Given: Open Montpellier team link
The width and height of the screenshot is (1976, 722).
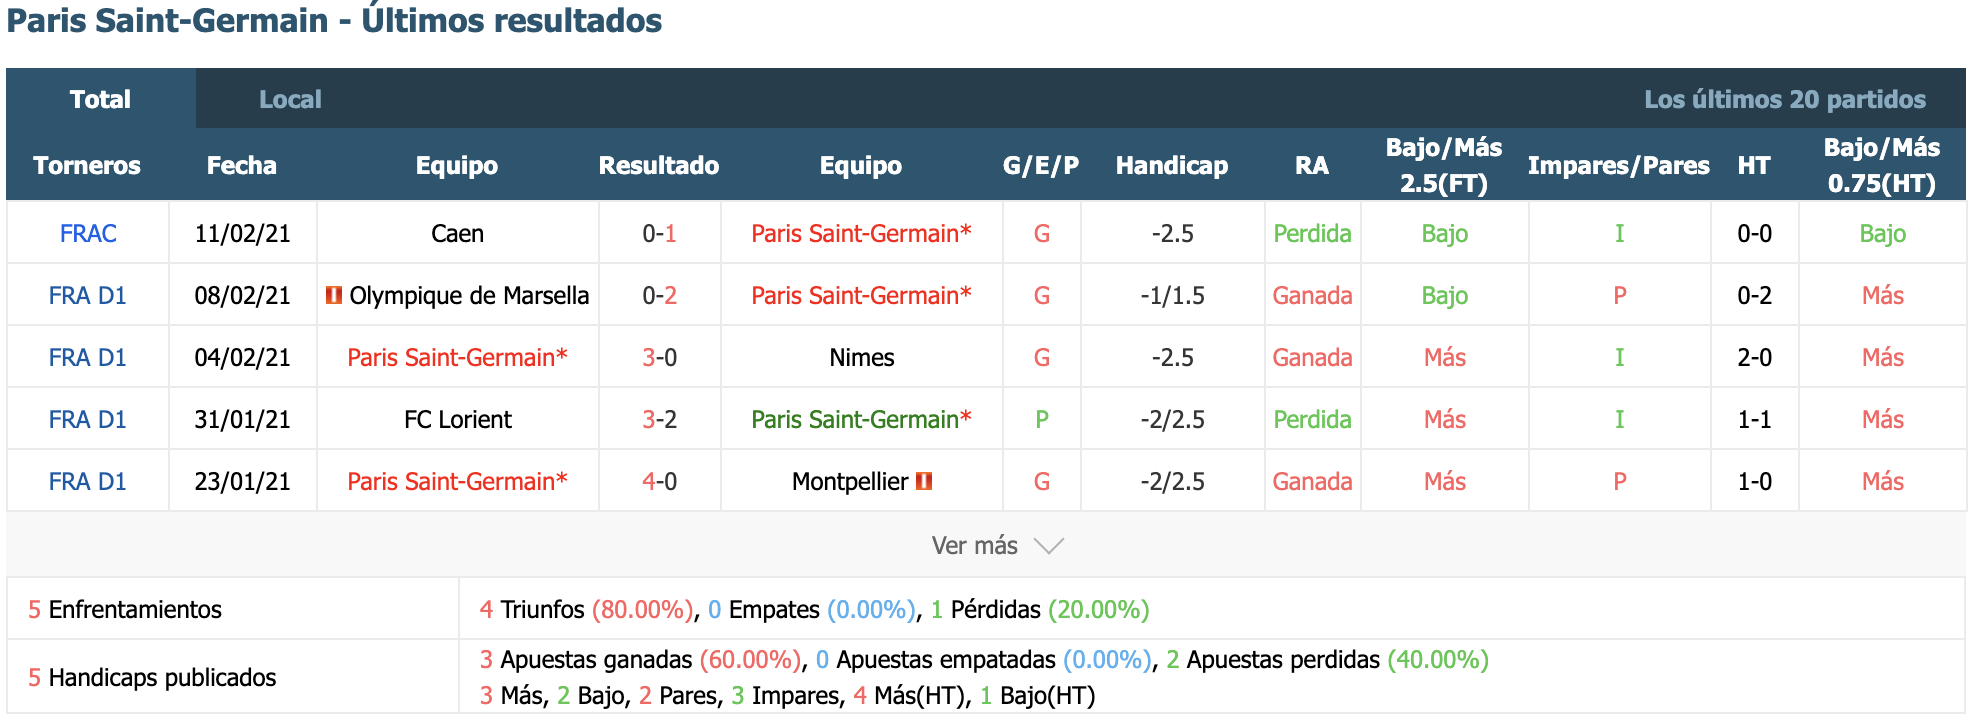Looking at the screenshot, I should coord(850,481).
